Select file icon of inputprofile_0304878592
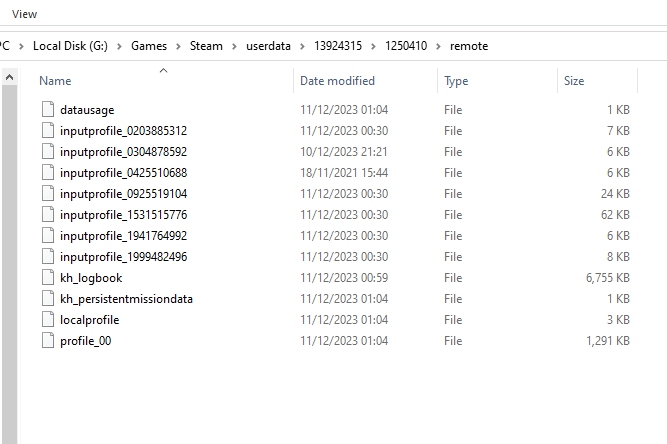This screenshot has width=667, height=444. [x=48, y=151]
